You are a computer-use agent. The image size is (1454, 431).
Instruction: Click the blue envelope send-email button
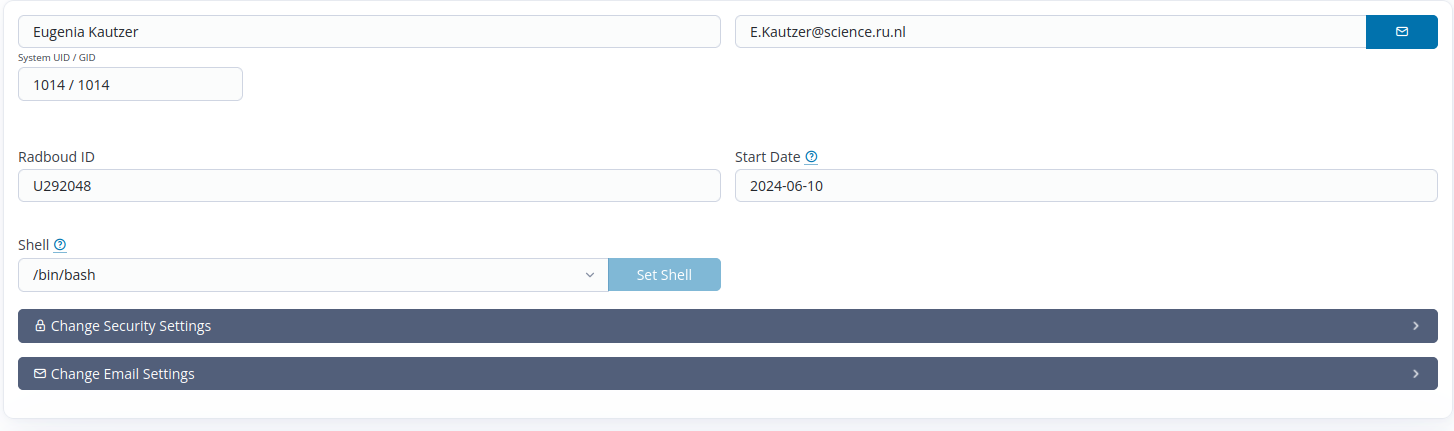pyautogui.click(x=1401, y=32)
